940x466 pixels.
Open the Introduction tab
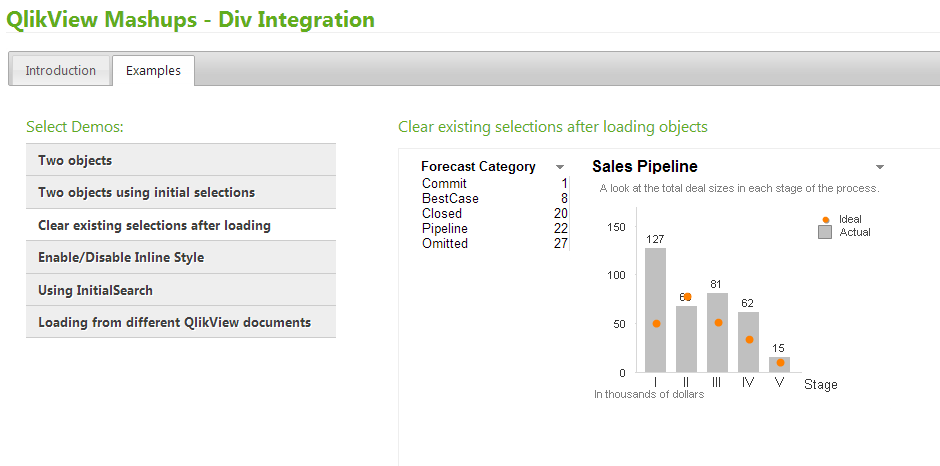60,71
